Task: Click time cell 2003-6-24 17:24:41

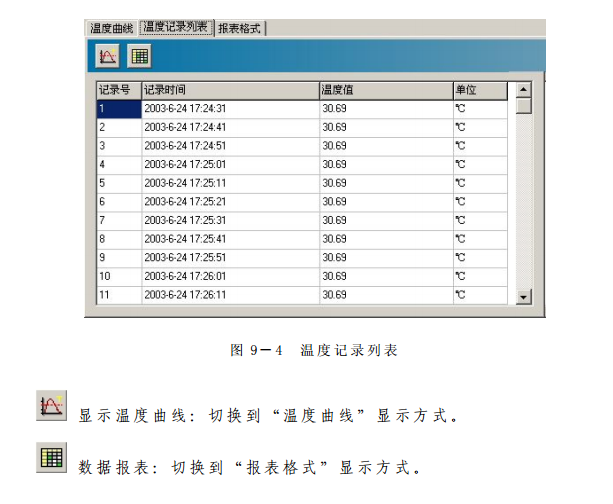Action: click(x=230, y=127)
